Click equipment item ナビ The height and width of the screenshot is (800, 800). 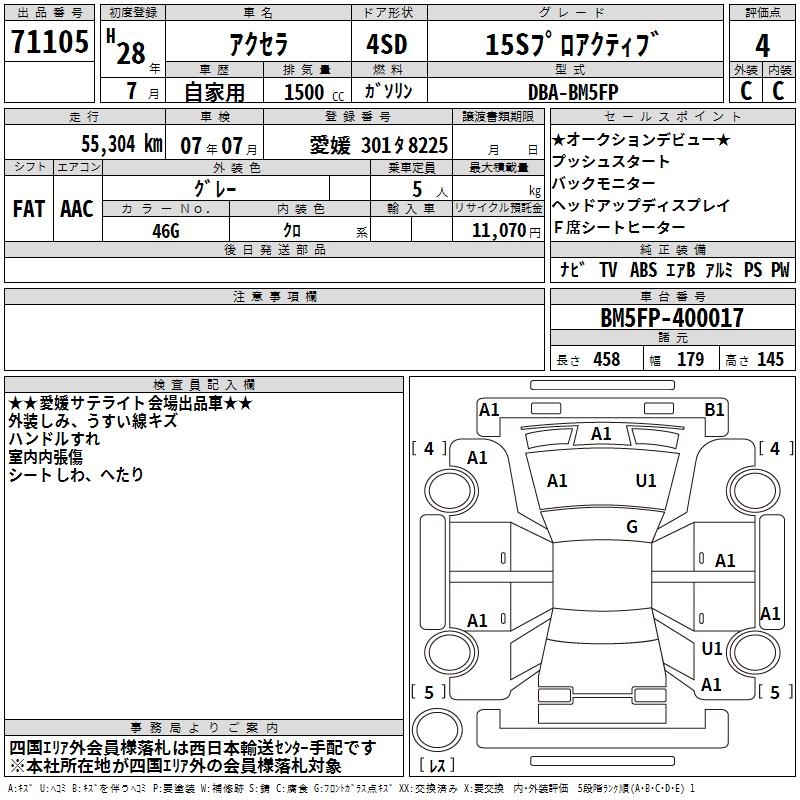coord(572,269)
